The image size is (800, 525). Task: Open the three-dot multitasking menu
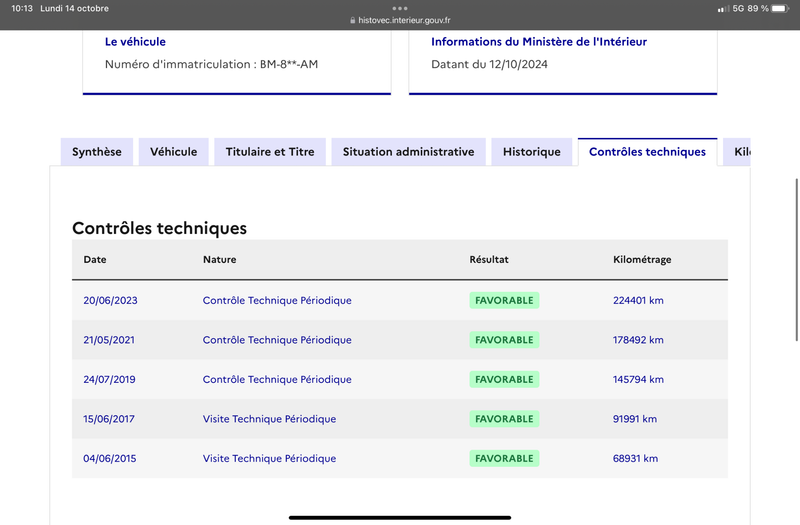pyautogui.click(x=400, y=8)
